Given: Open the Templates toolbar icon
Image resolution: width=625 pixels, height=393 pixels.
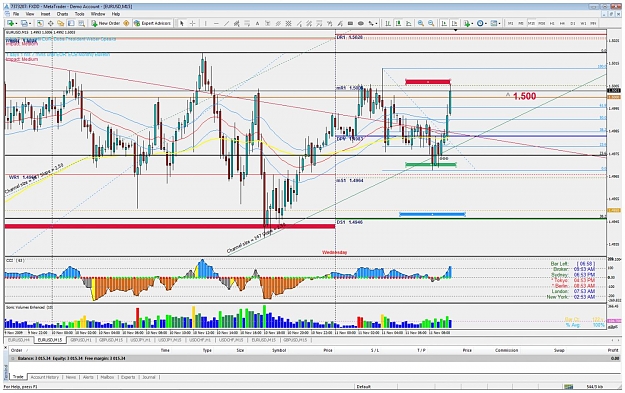Looking at the screenshot, I should (x=493, y=23).
